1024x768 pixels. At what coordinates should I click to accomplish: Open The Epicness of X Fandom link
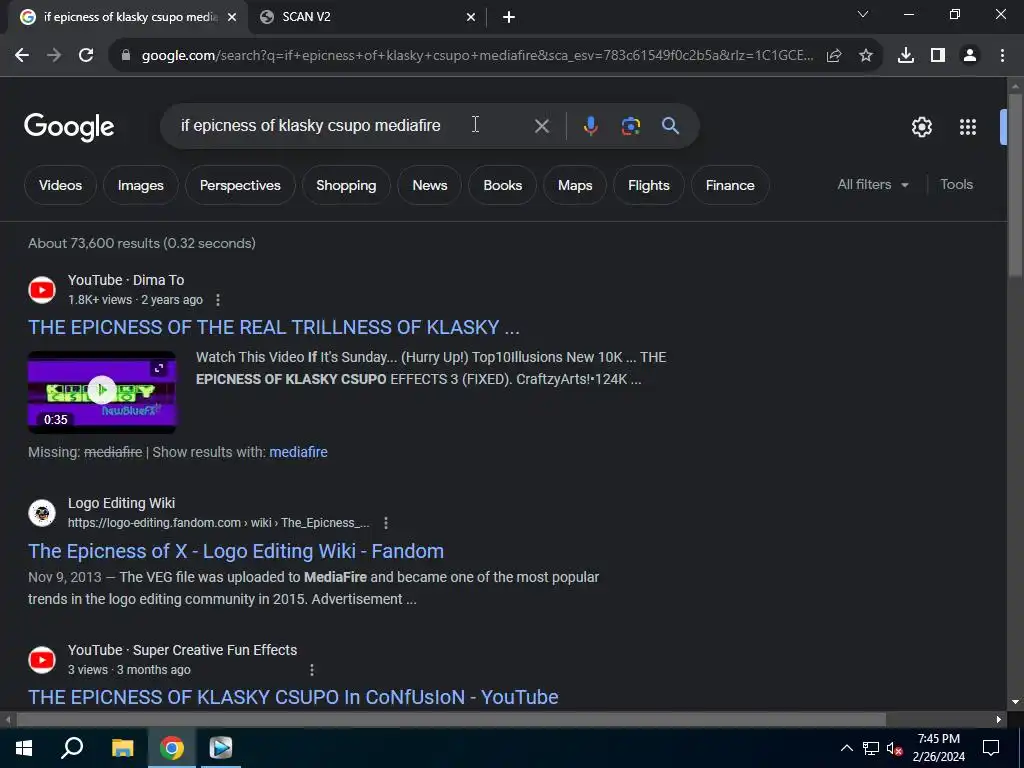[236, 551]
